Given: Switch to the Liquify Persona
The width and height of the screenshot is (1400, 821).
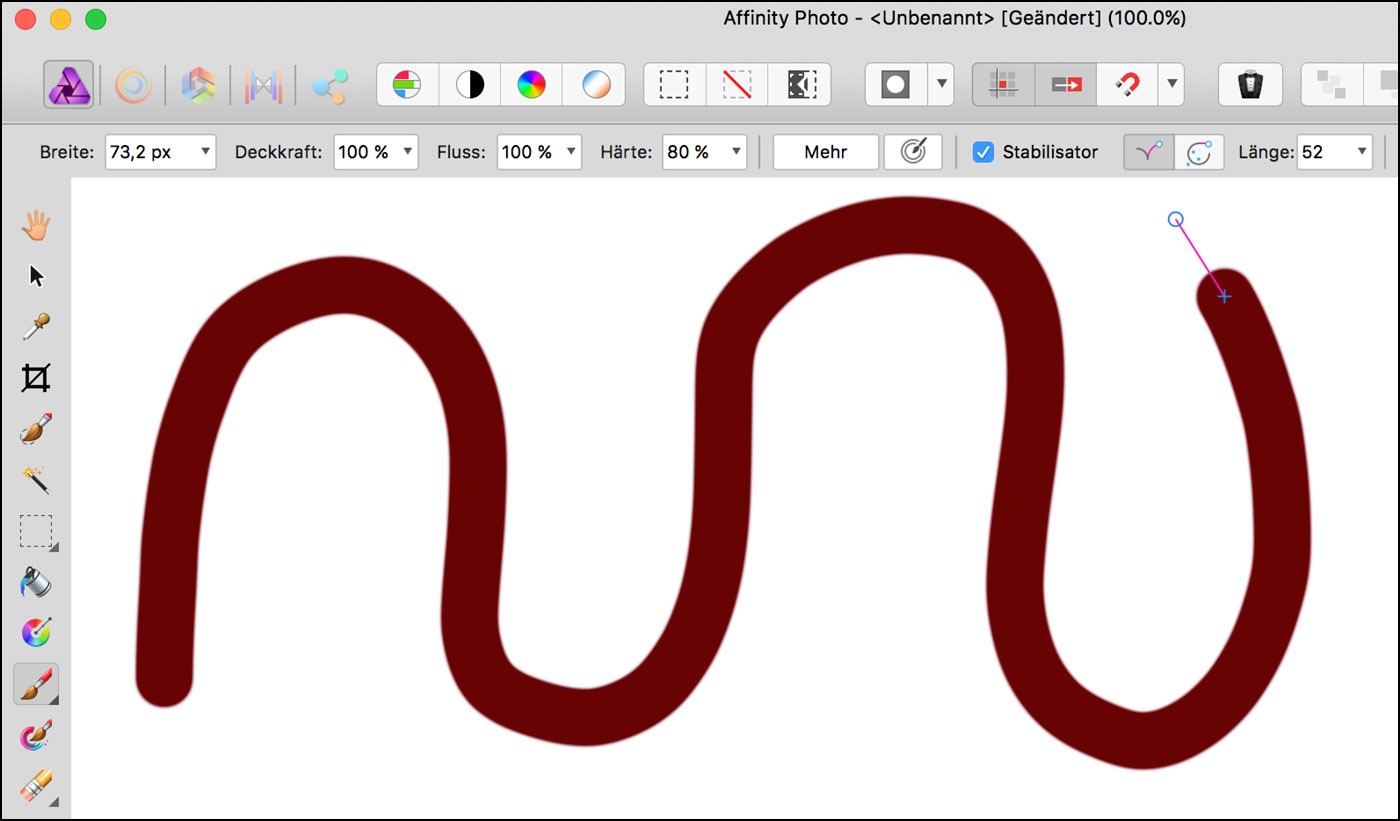Looking at the screenshot, I should point(133,86).
